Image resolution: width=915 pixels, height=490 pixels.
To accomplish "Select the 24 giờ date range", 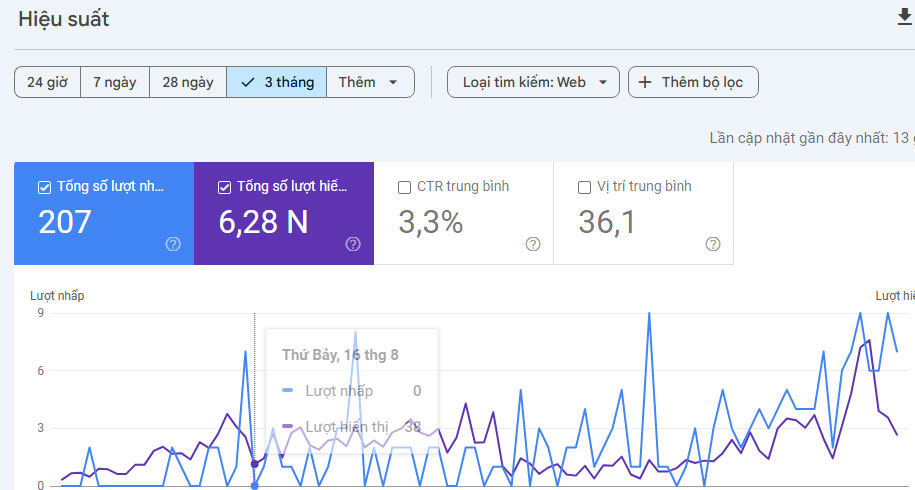I will tap(47, 82).
